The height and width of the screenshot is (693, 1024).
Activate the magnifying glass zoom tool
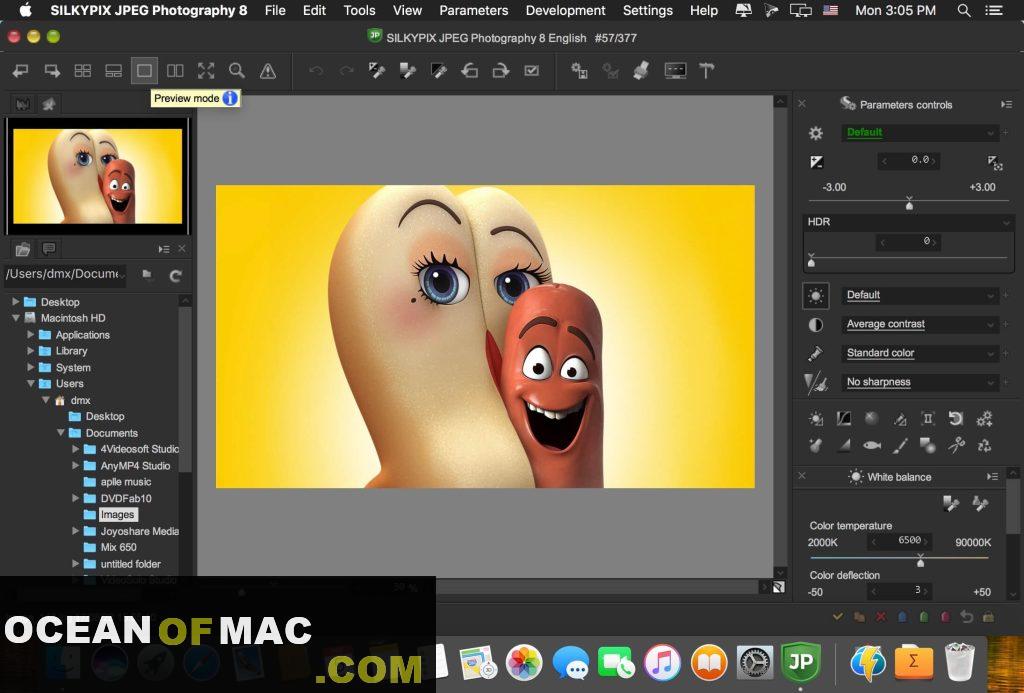(236, 71)
